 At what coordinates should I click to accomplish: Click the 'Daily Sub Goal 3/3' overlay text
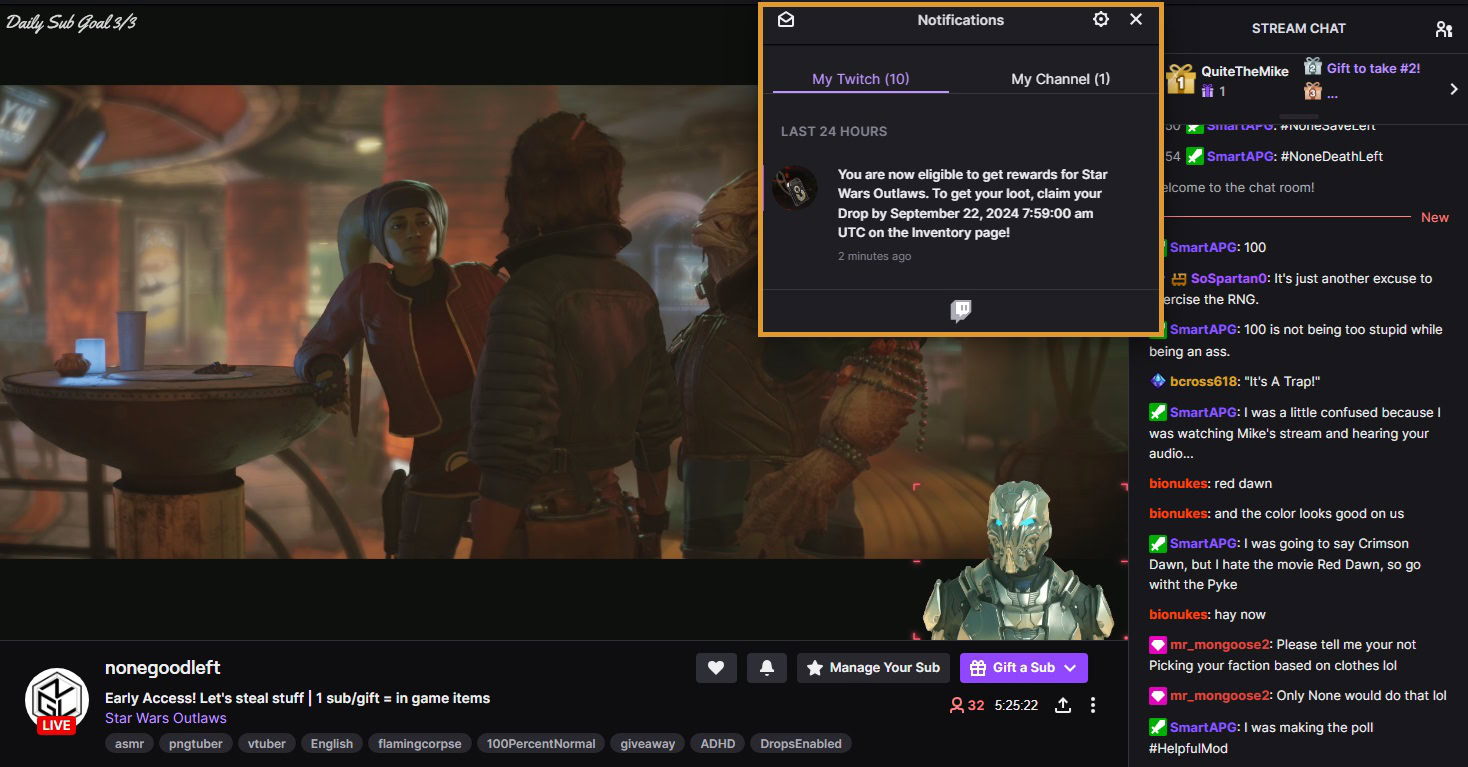(x=71, y=22)
